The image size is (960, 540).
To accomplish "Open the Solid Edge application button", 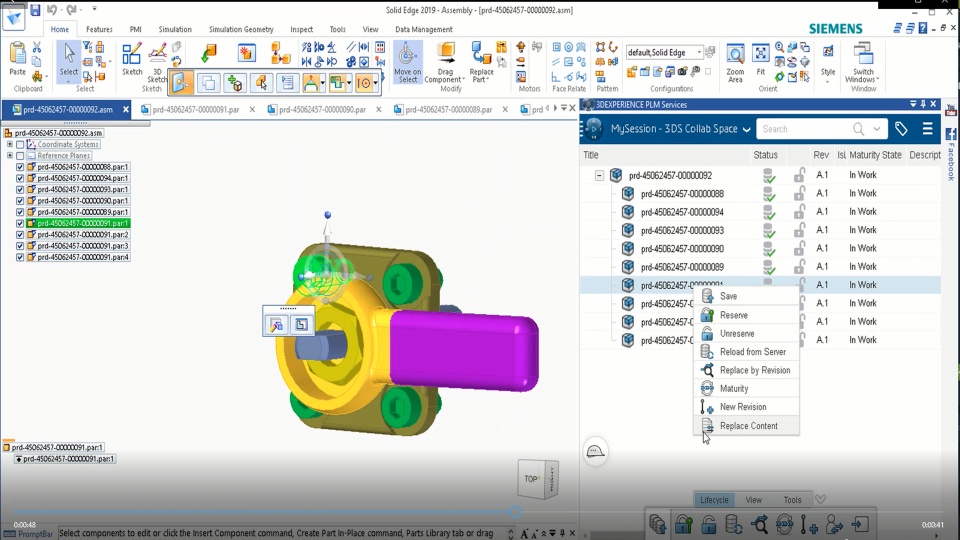I will tap(13, 17).
